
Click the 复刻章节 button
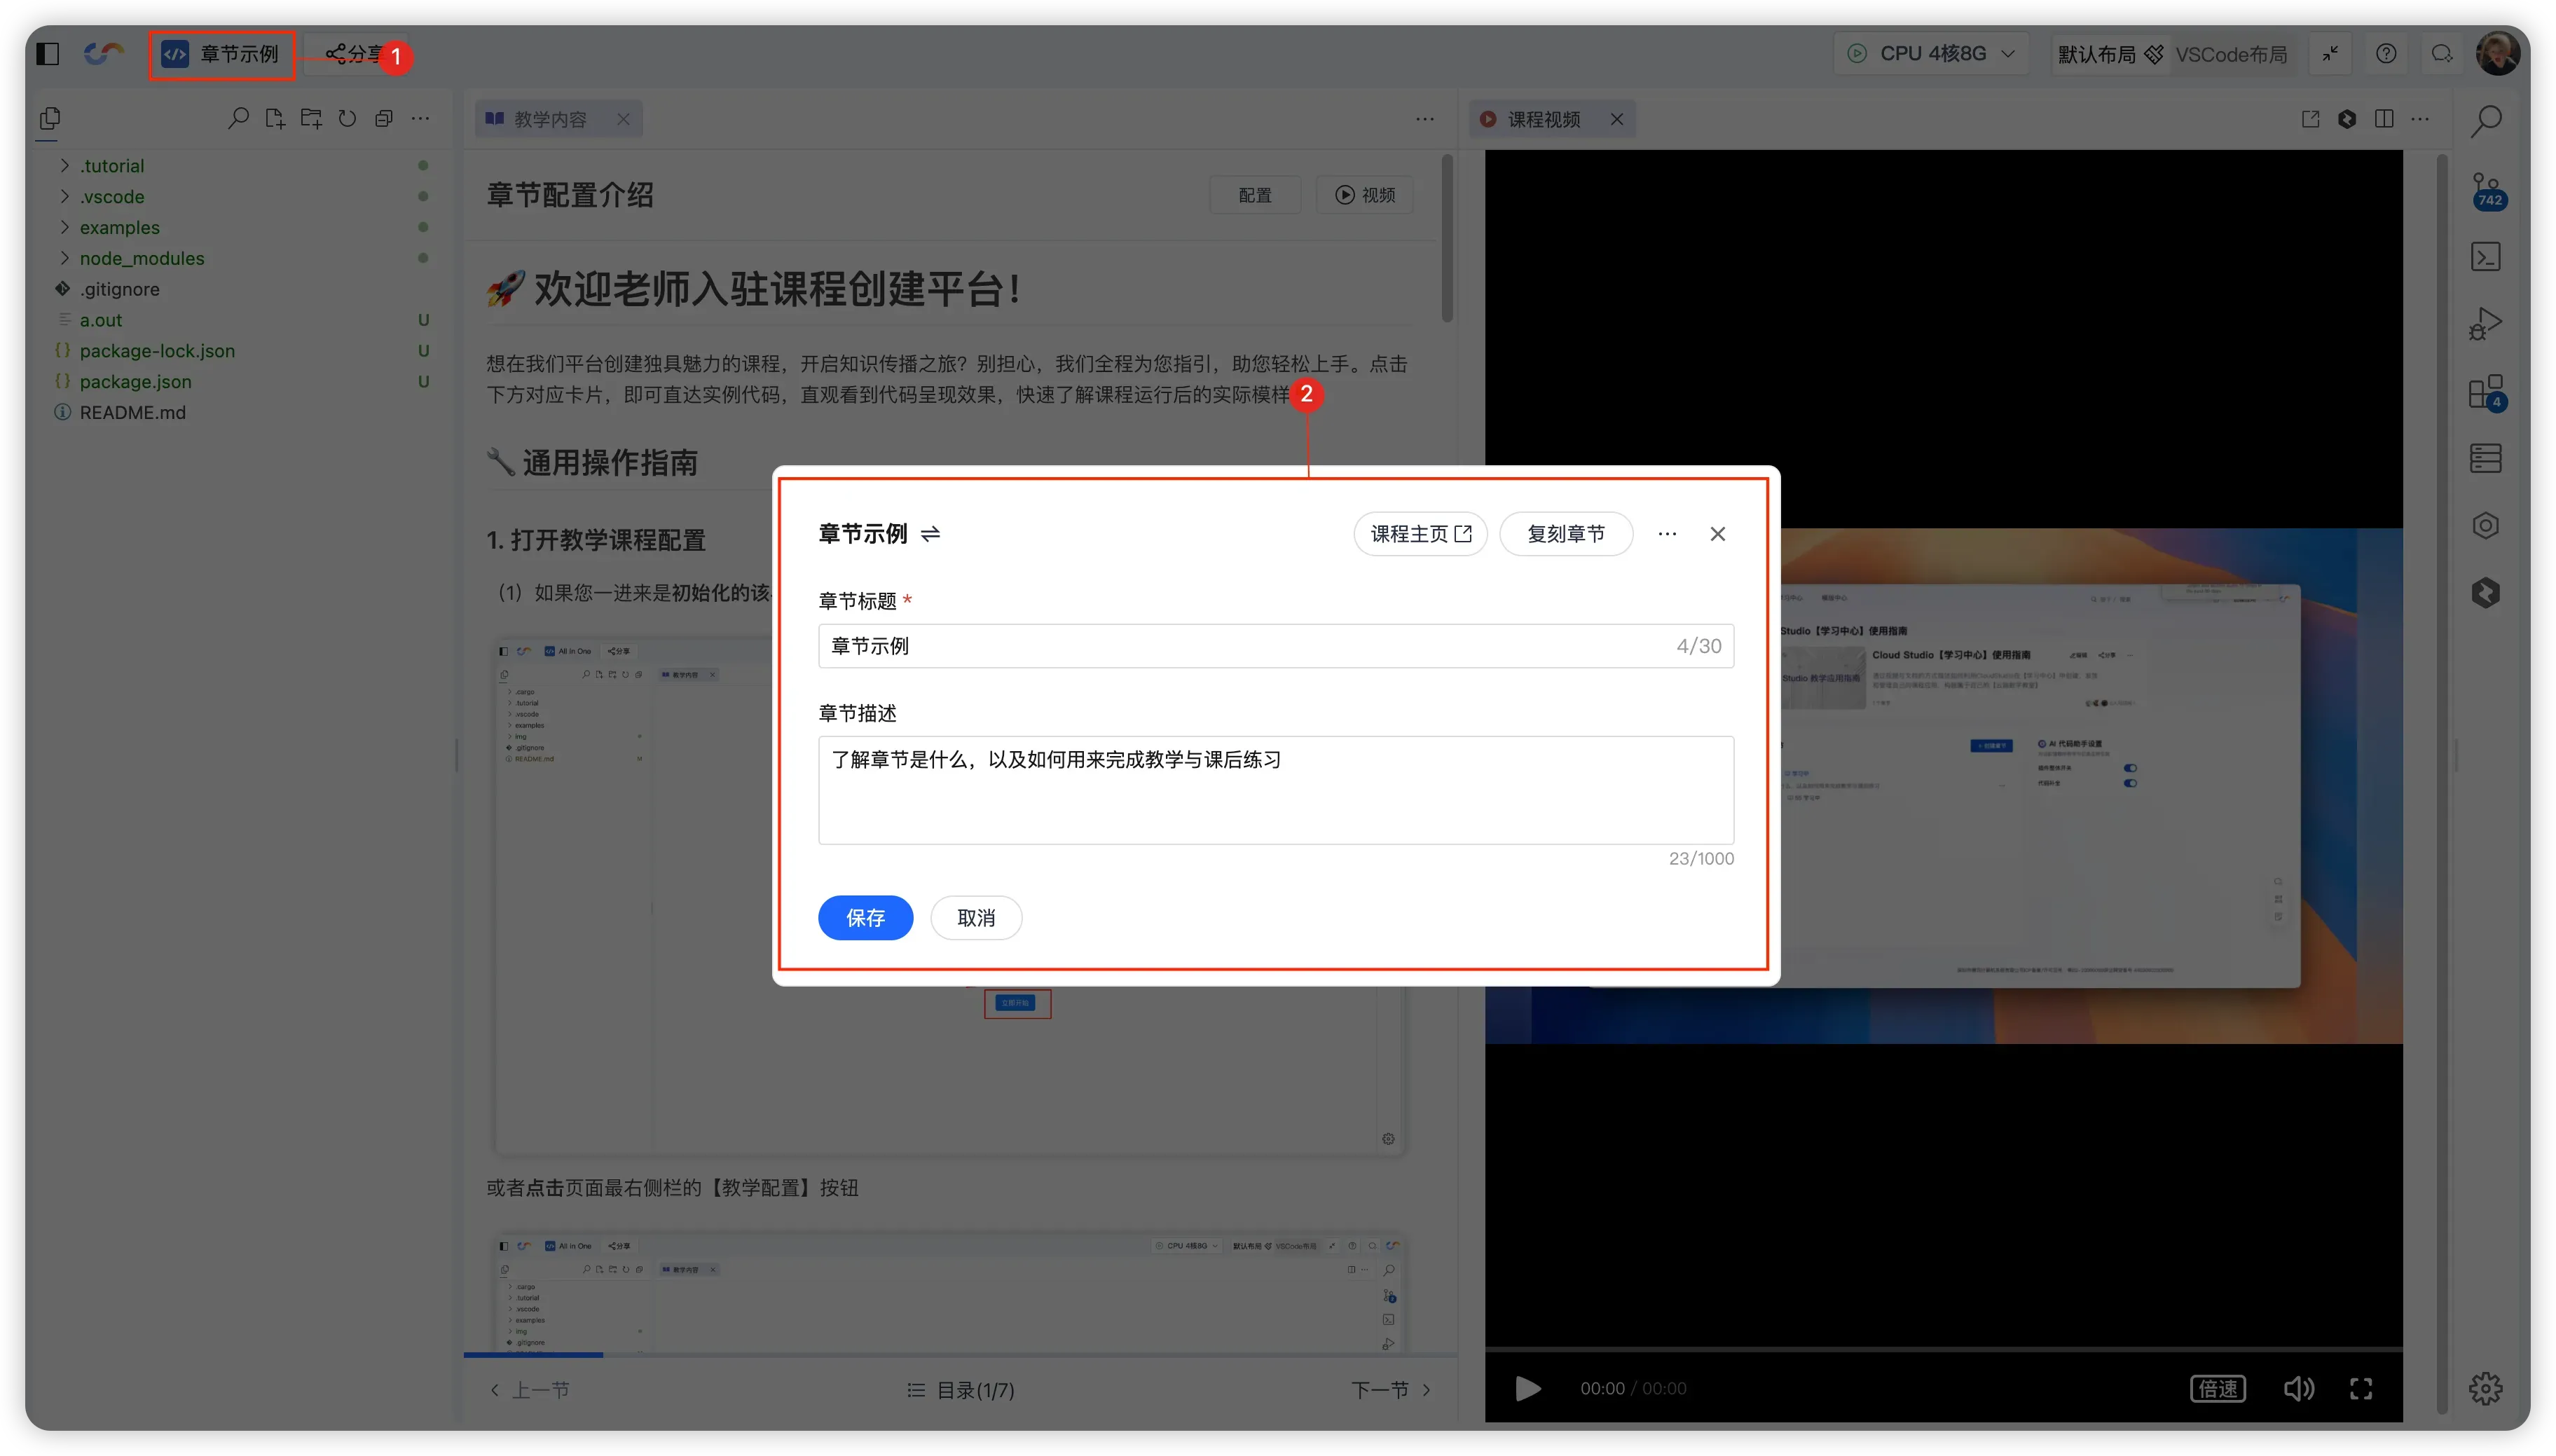[x=1565, y=534]
